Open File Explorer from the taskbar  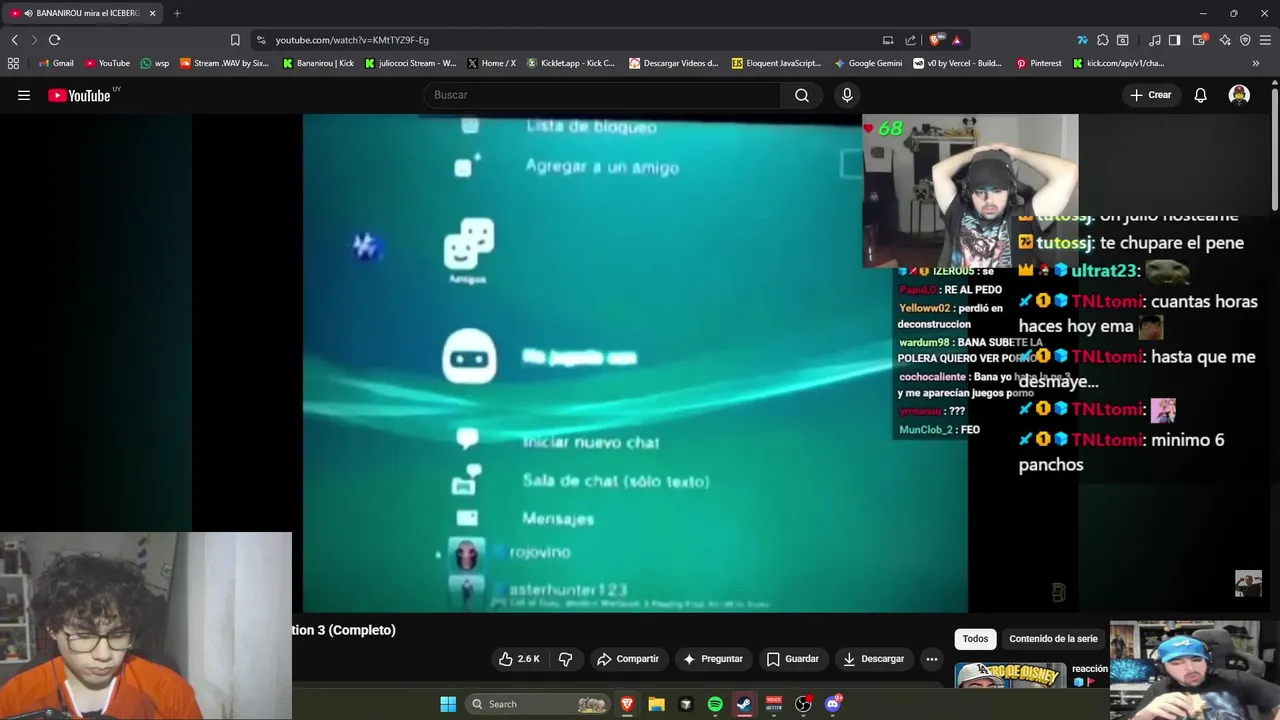656,704
